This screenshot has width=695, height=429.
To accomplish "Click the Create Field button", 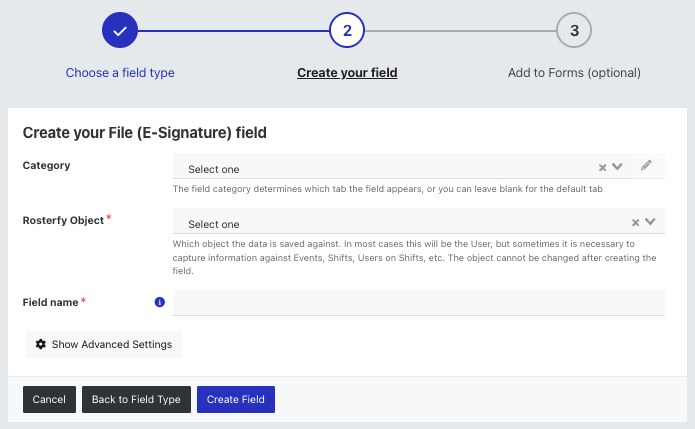I will (x=236, y=399).
